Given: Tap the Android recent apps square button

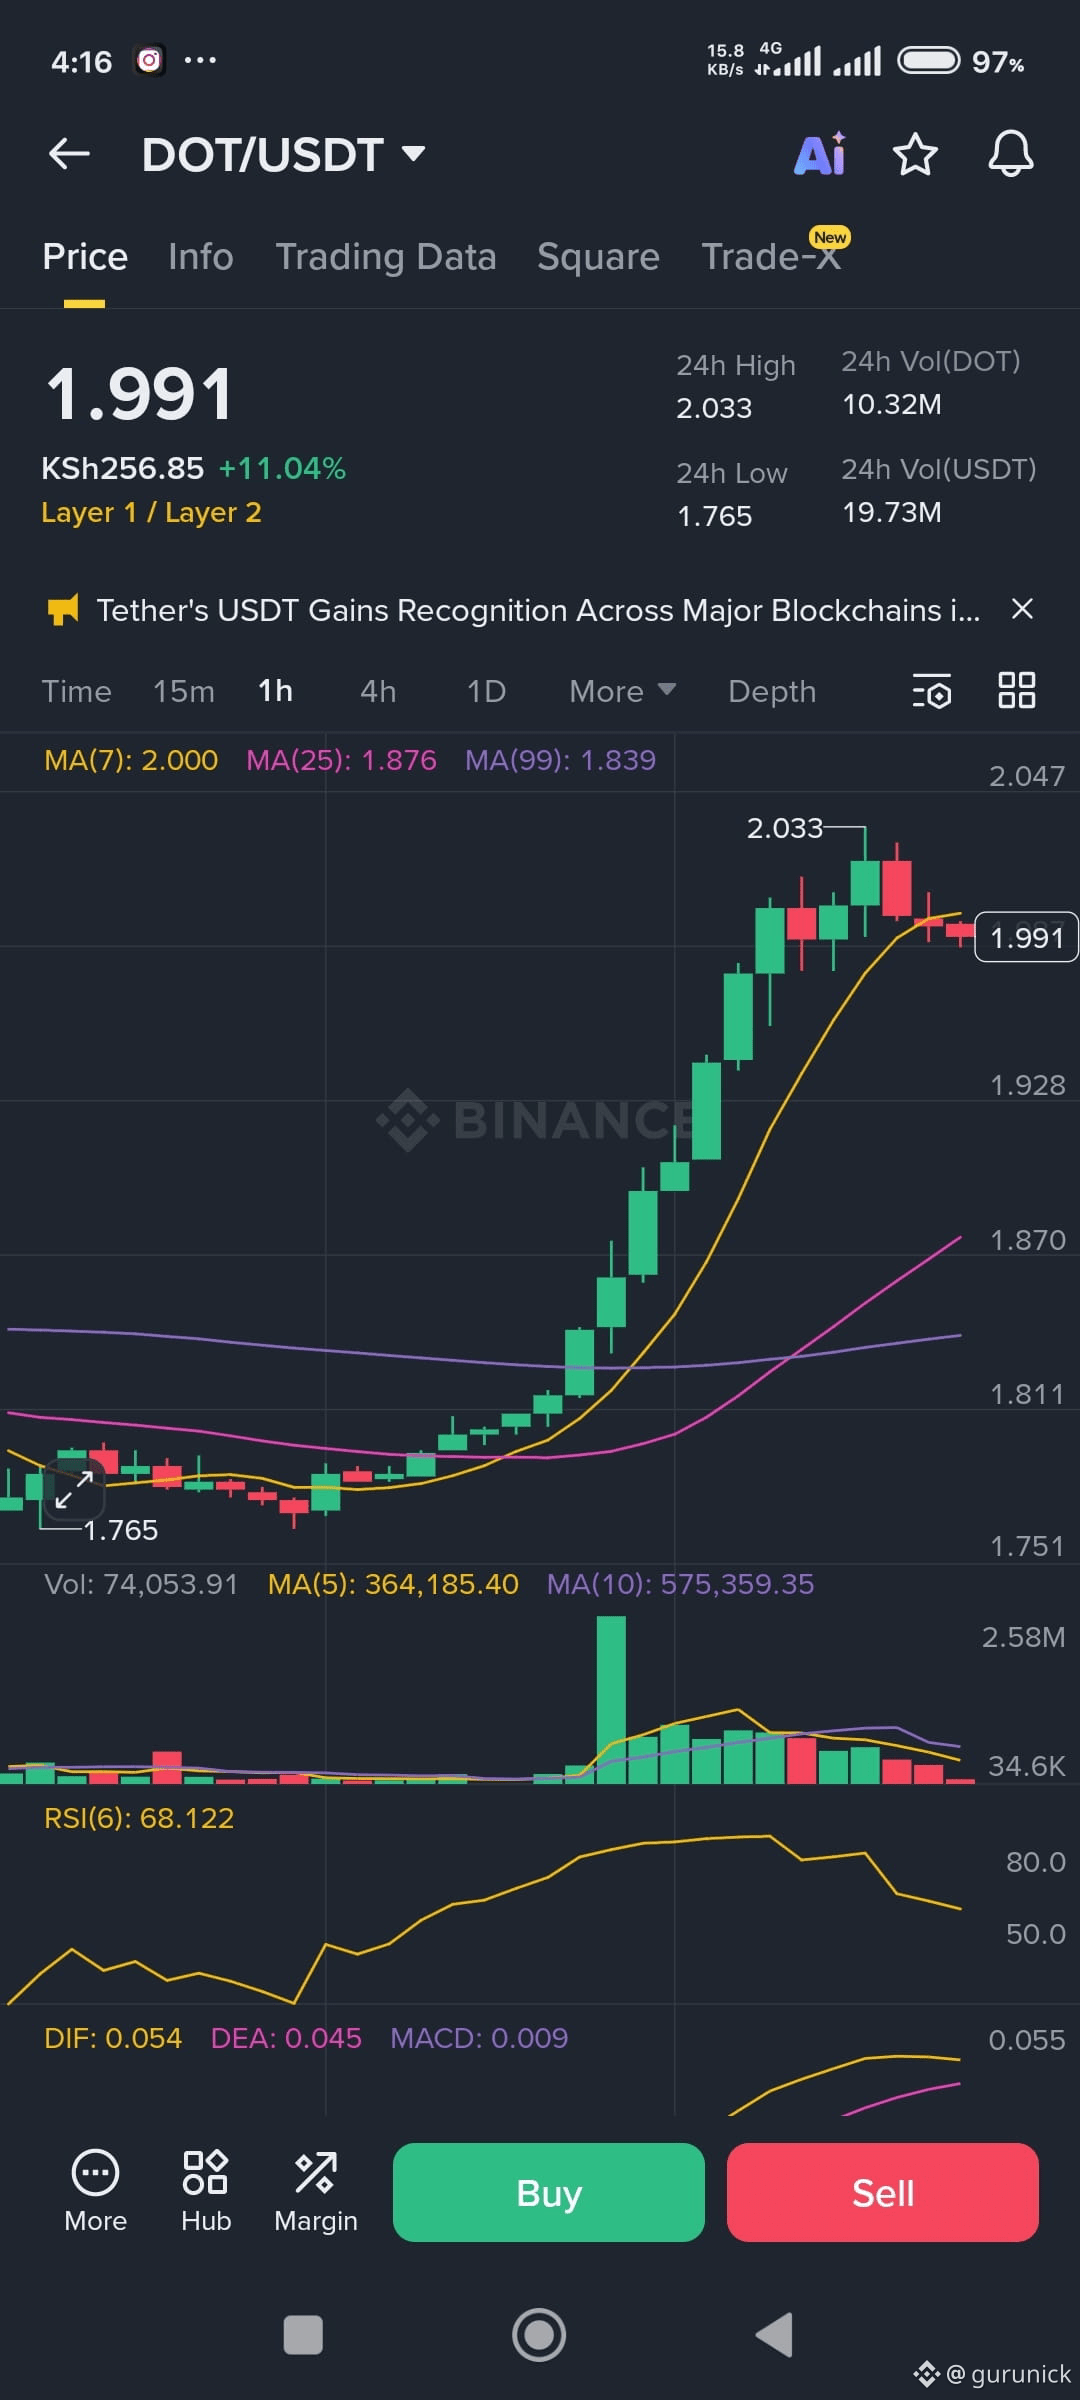Looking at the screenshot, I should [x=303, y=2335].
